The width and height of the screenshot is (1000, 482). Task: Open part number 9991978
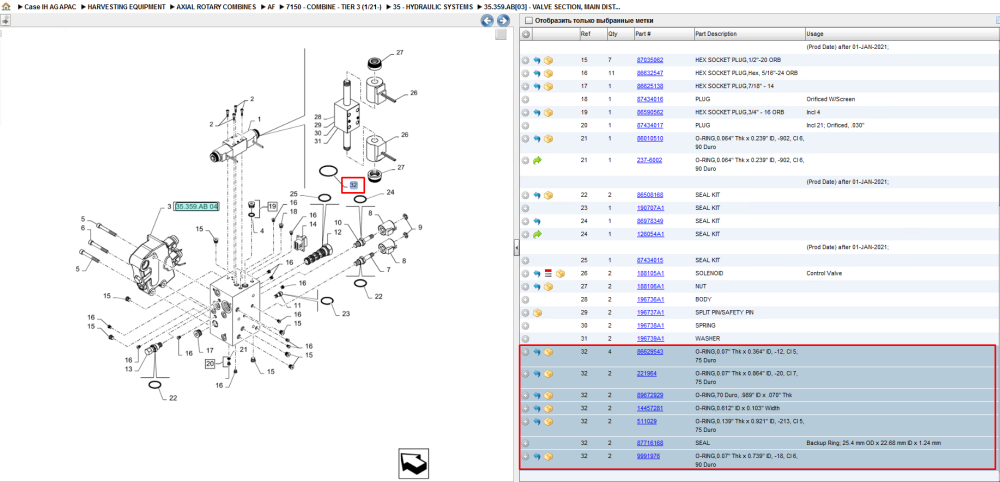[647, 456]
